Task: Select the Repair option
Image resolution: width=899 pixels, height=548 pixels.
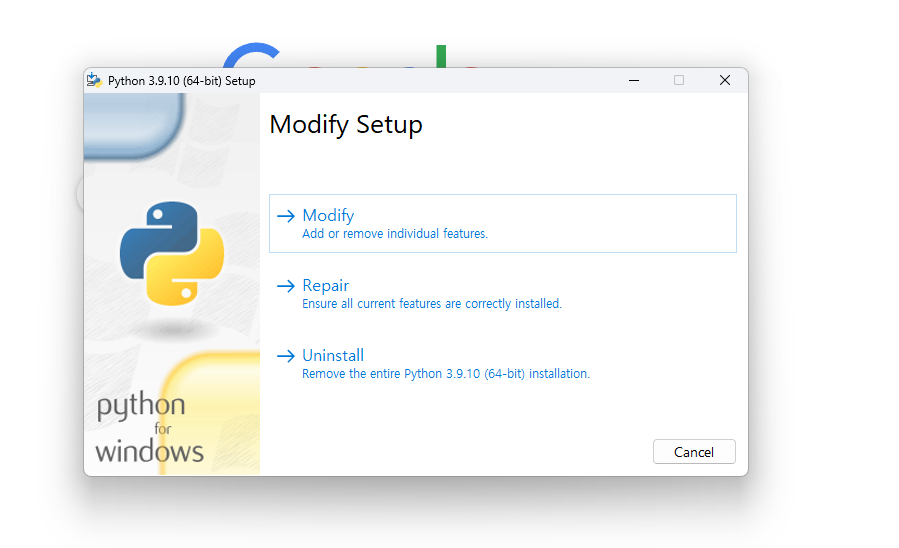Action: (502, 293)
